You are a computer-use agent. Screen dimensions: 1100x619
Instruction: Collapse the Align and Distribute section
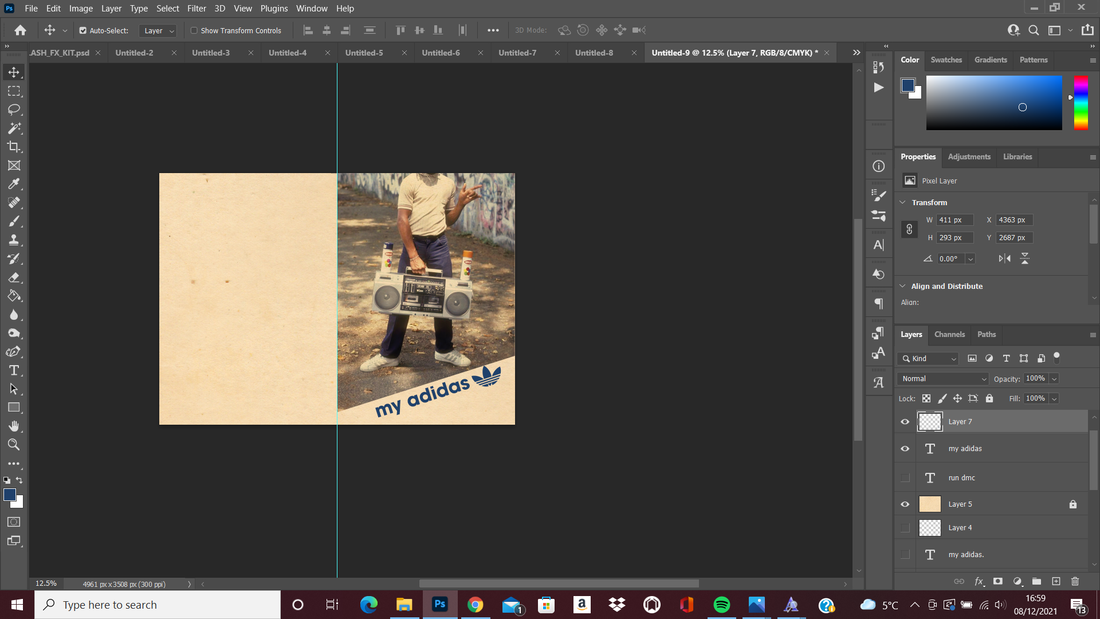tap(903, 286)
